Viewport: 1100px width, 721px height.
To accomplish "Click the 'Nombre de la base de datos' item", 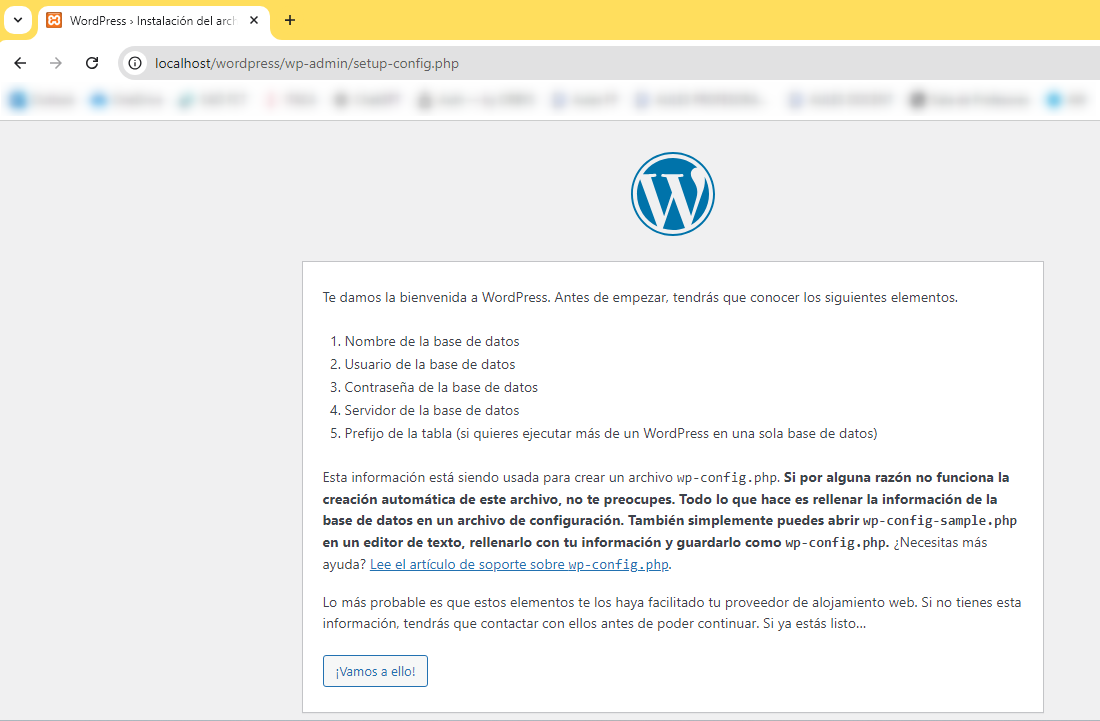I will point(432,341).
